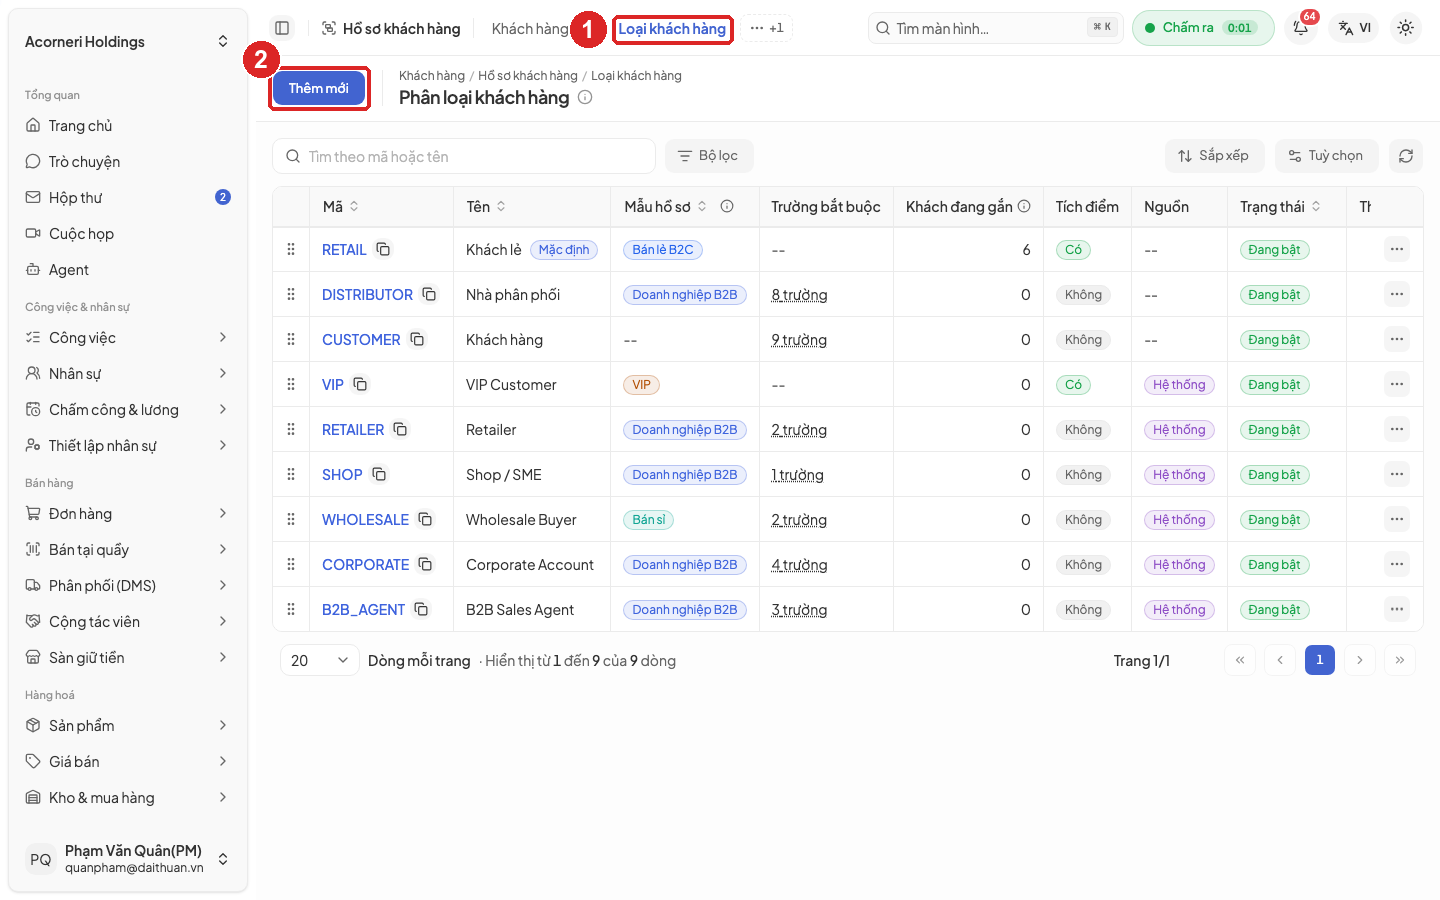Switch language using the VI button

[1354, 28]
